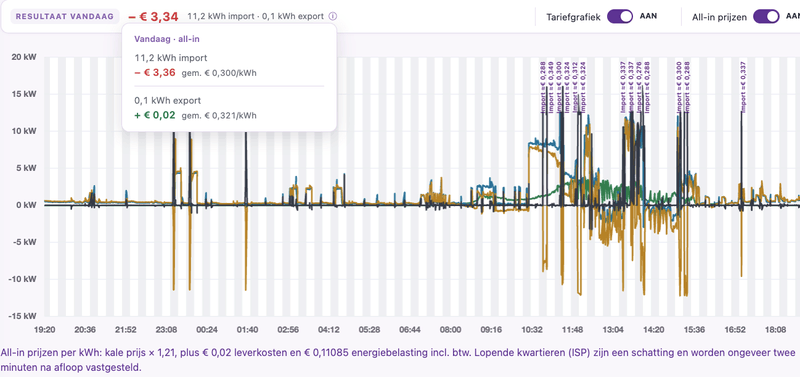Turn off the Tariefgrafiek switch

coord(620,16)
